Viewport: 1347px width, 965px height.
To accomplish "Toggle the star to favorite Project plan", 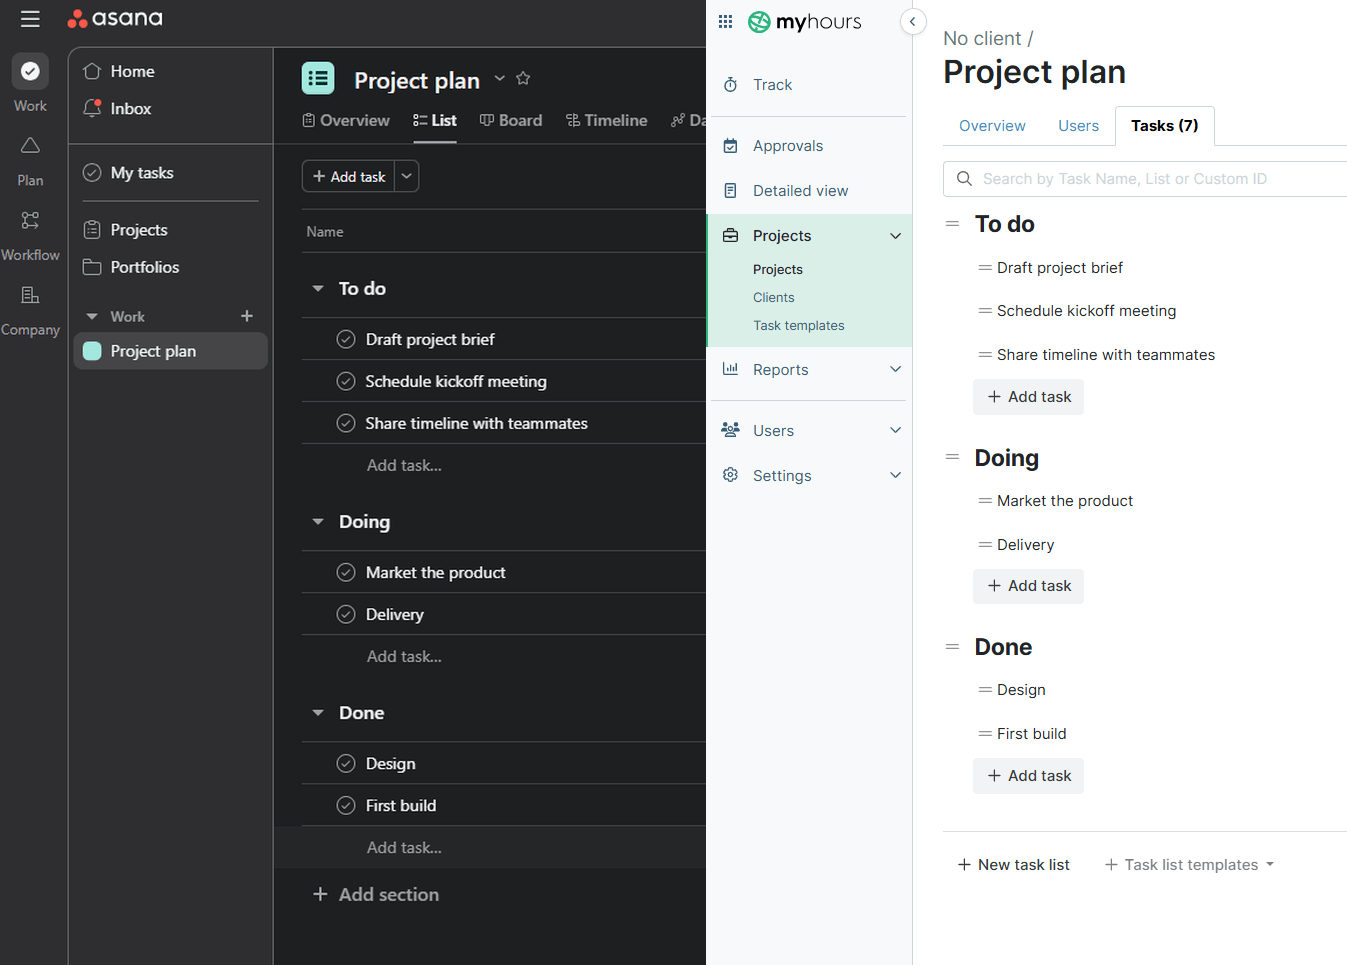I will click(x=523, y=78).
